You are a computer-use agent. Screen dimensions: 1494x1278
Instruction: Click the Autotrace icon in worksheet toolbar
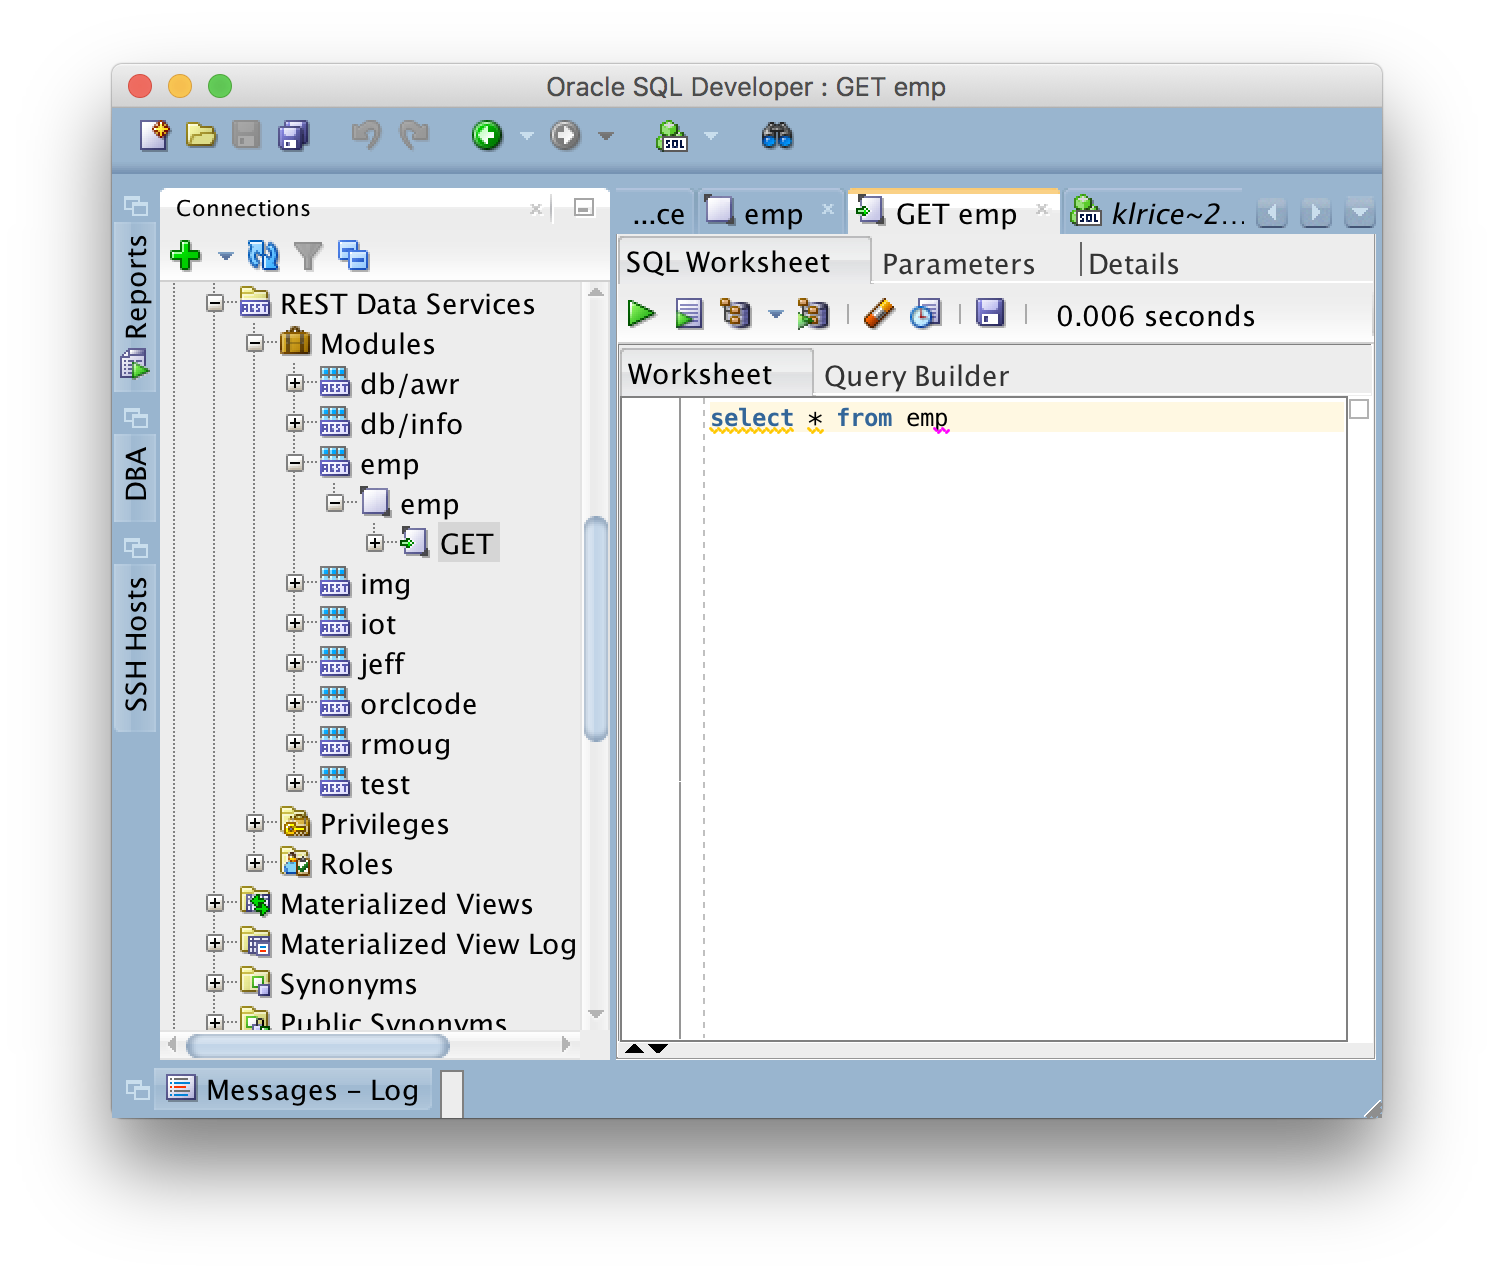click(813, 314)
